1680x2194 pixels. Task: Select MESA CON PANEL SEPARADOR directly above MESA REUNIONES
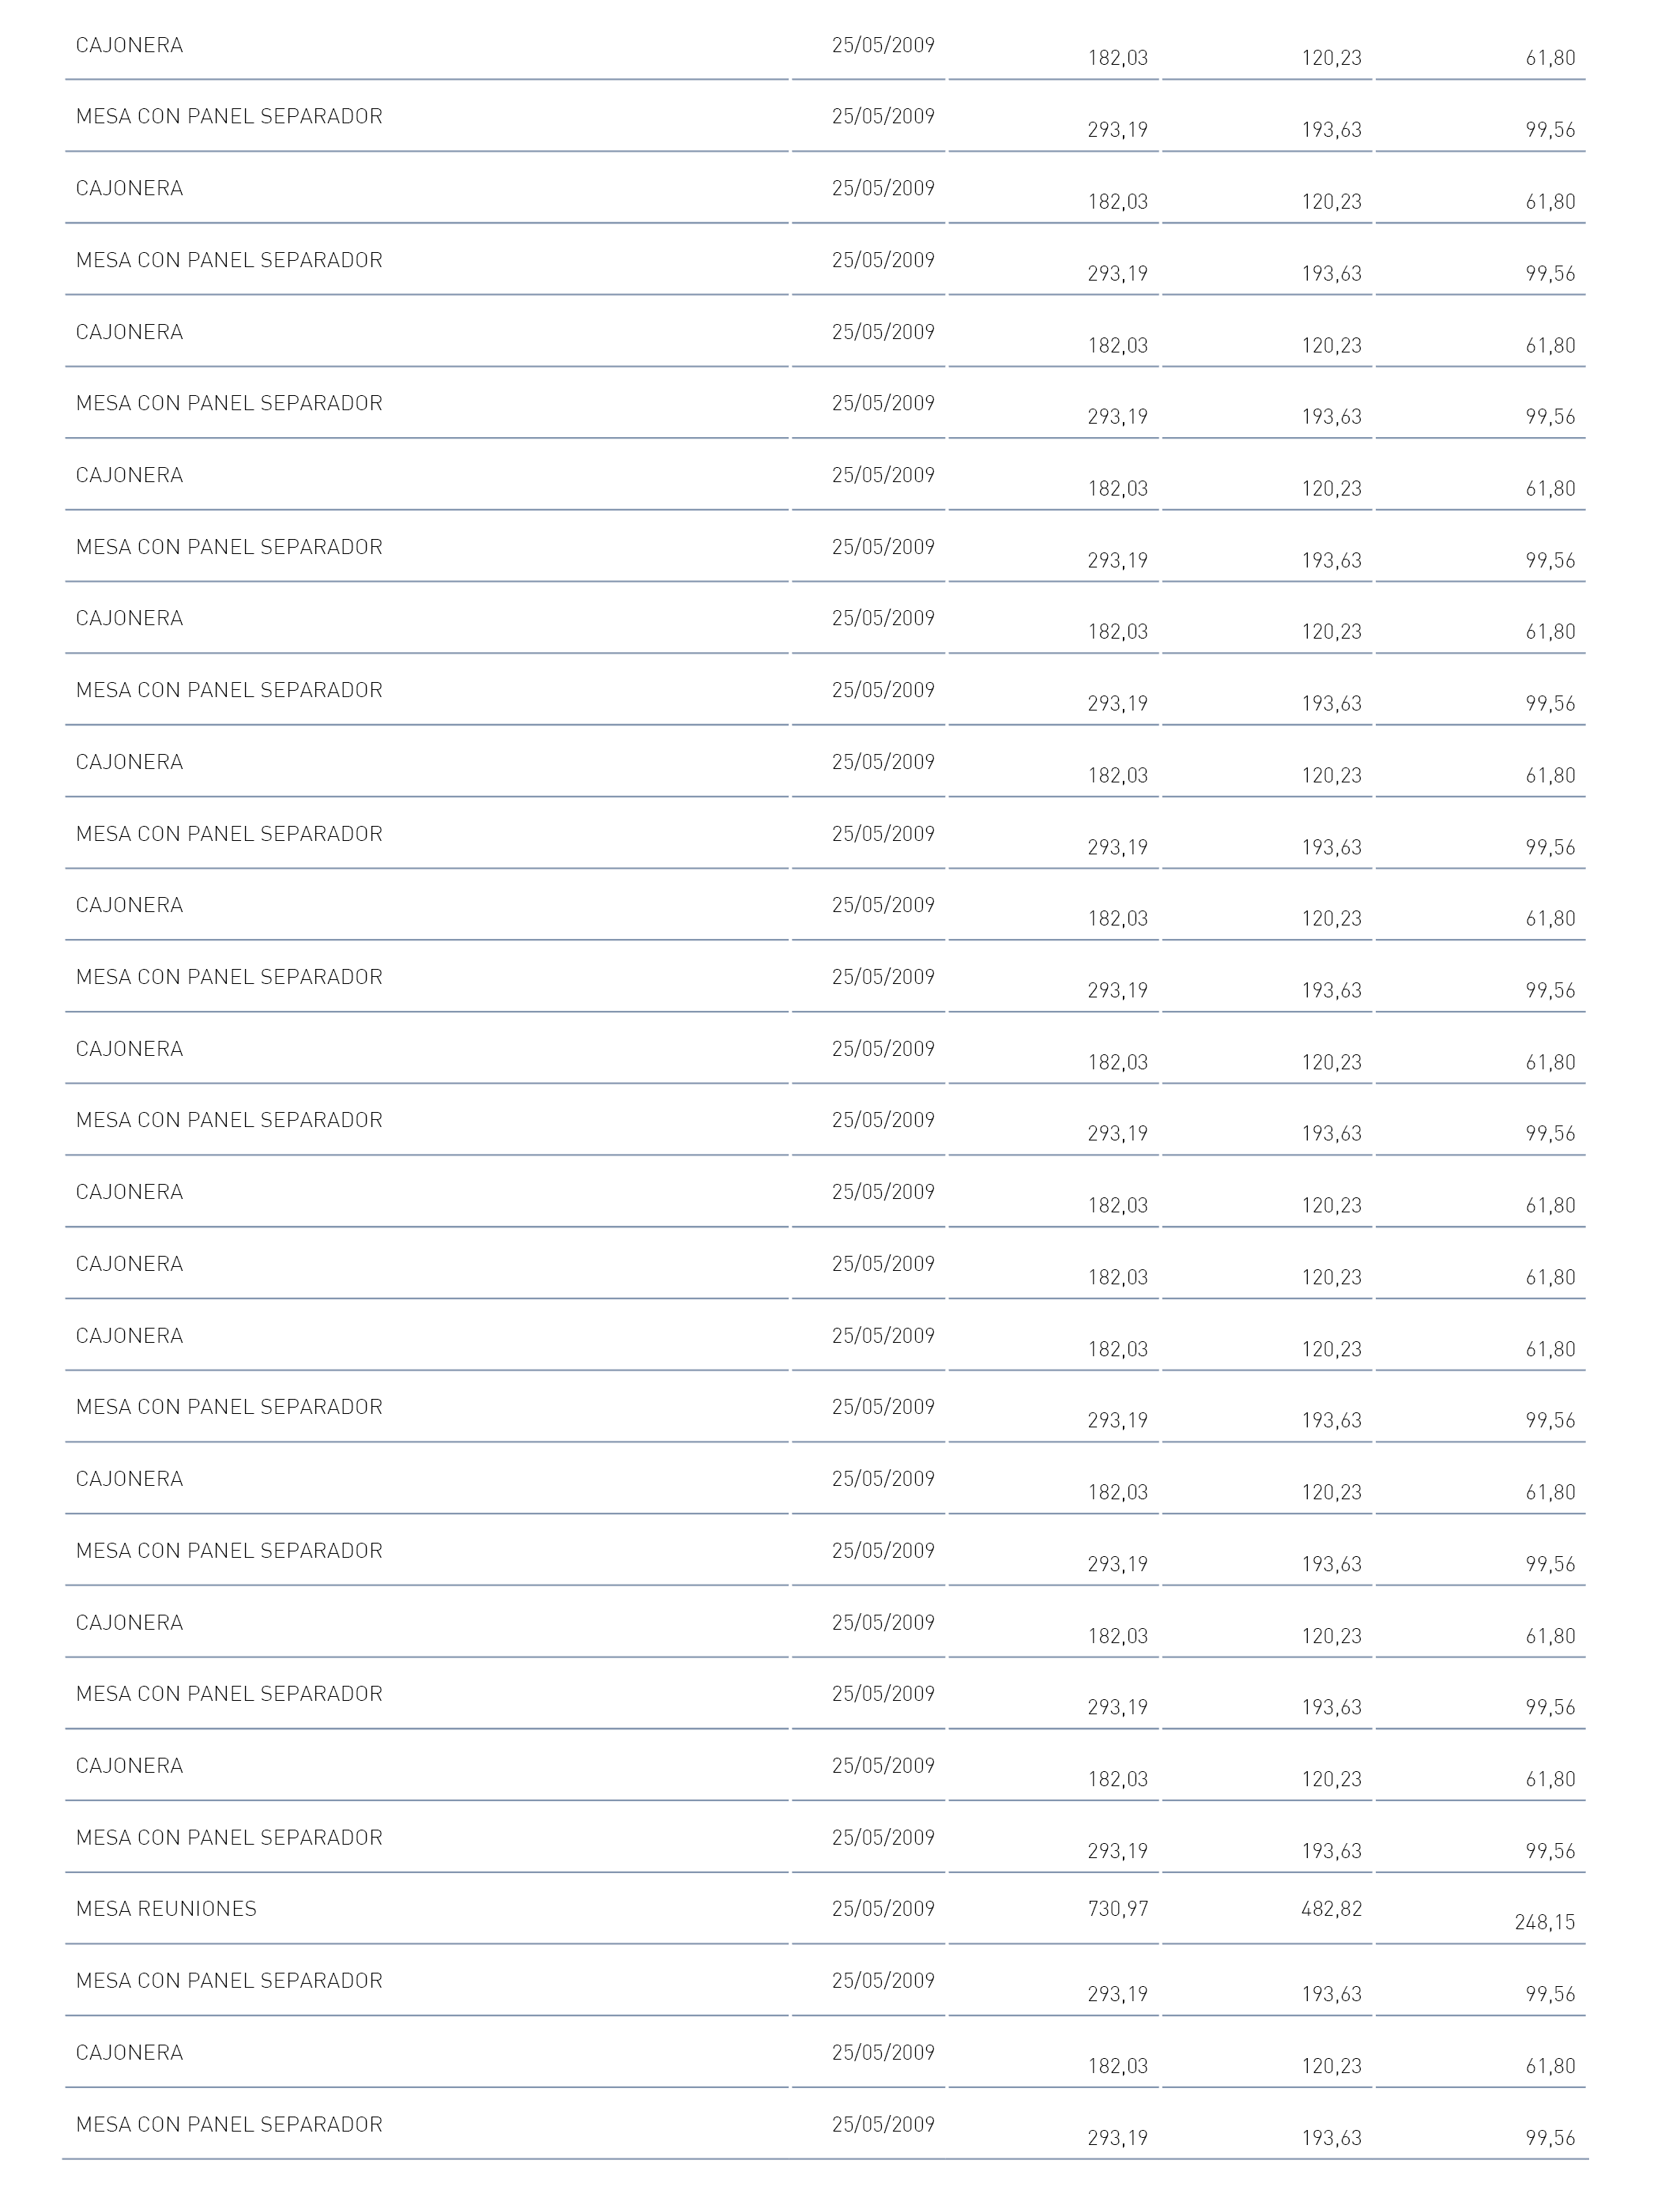pos(229,1837)
